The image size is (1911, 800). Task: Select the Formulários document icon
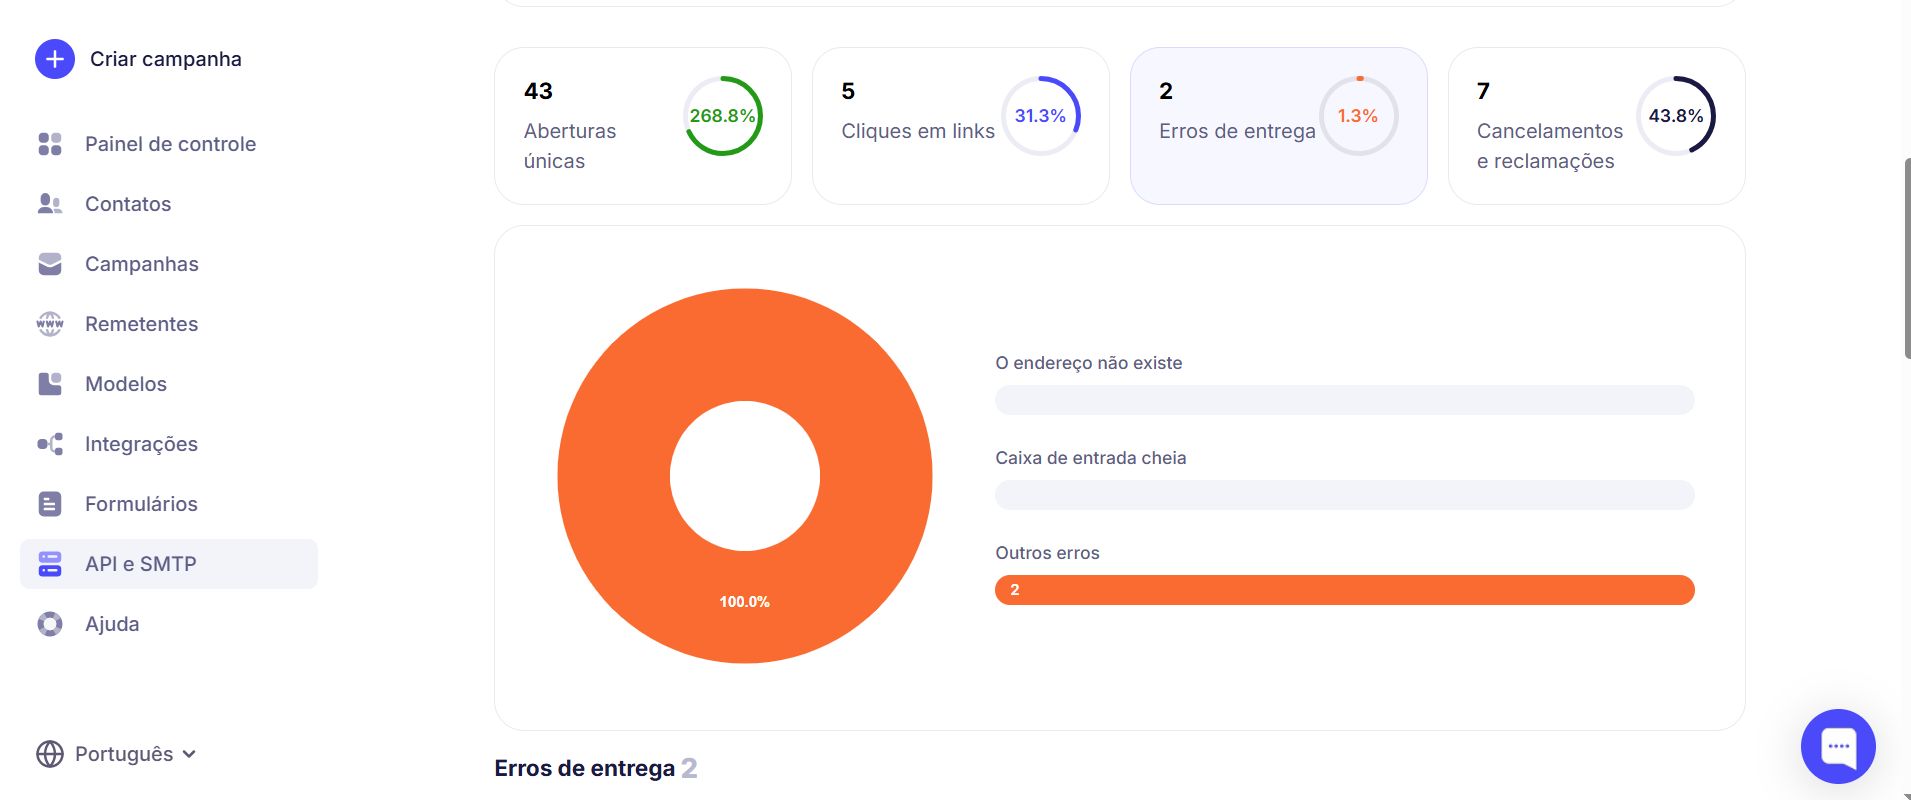pos(50,504)
